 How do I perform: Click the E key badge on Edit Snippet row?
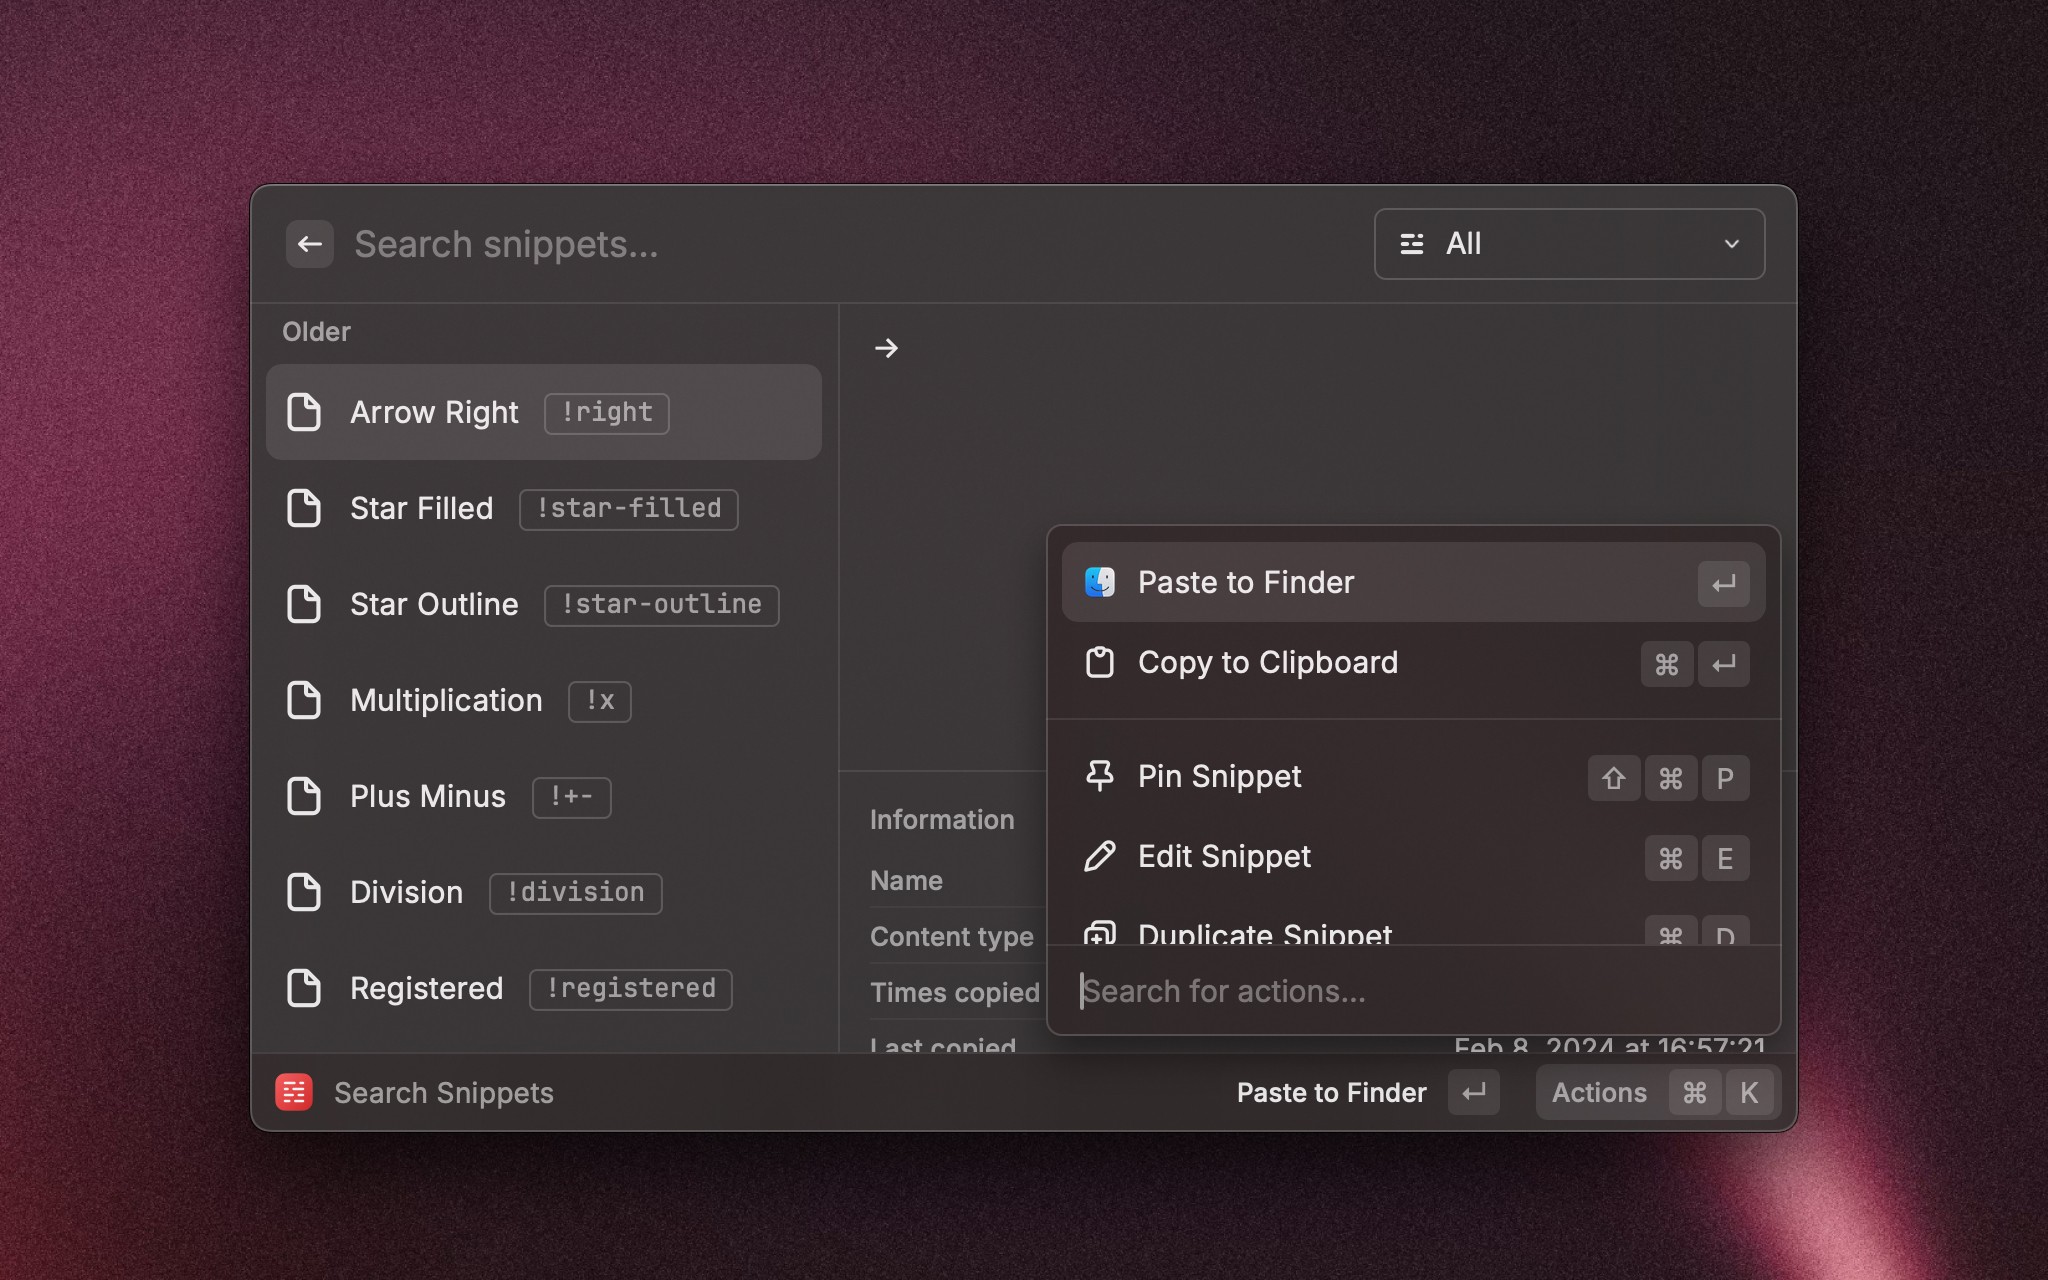pos(1725,858)
